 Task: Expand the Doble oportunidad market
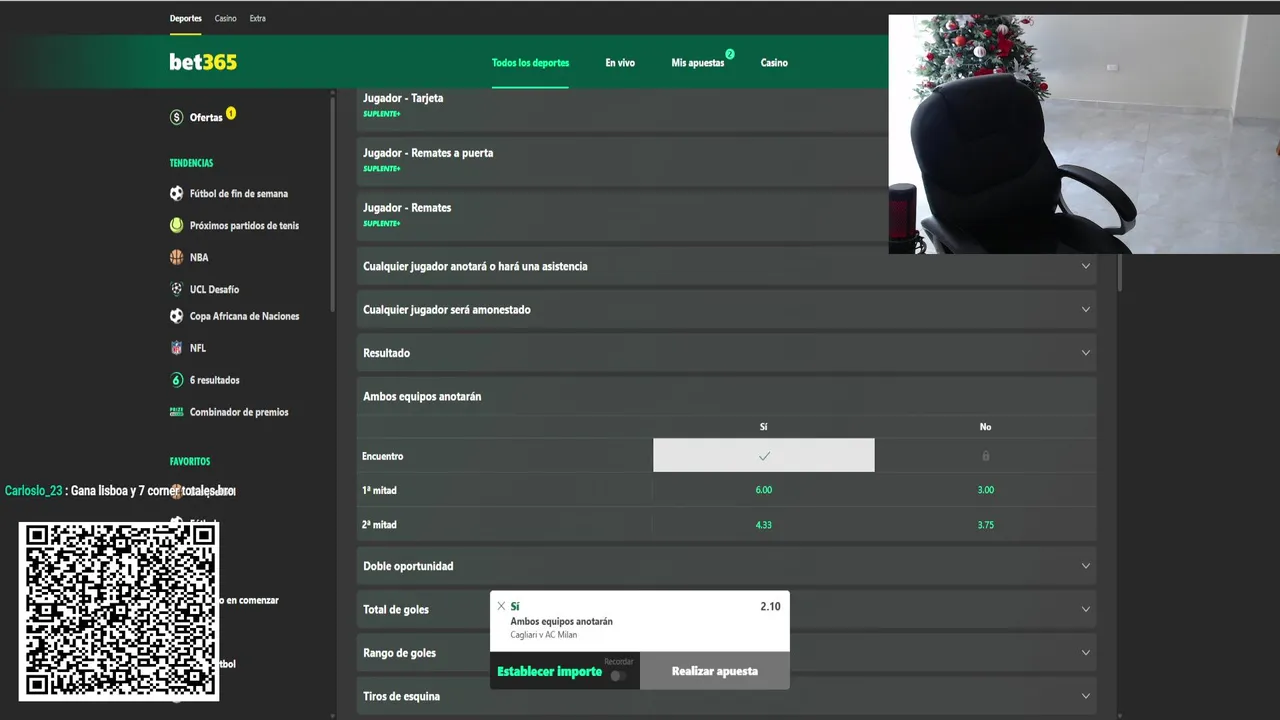point(726,566)
